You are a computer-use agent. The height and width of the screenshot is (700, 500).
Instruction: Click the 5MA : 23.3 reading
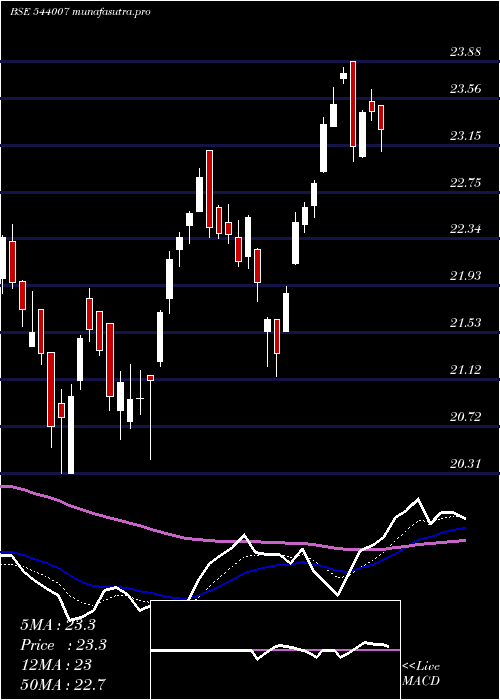[x=58, y=625]
